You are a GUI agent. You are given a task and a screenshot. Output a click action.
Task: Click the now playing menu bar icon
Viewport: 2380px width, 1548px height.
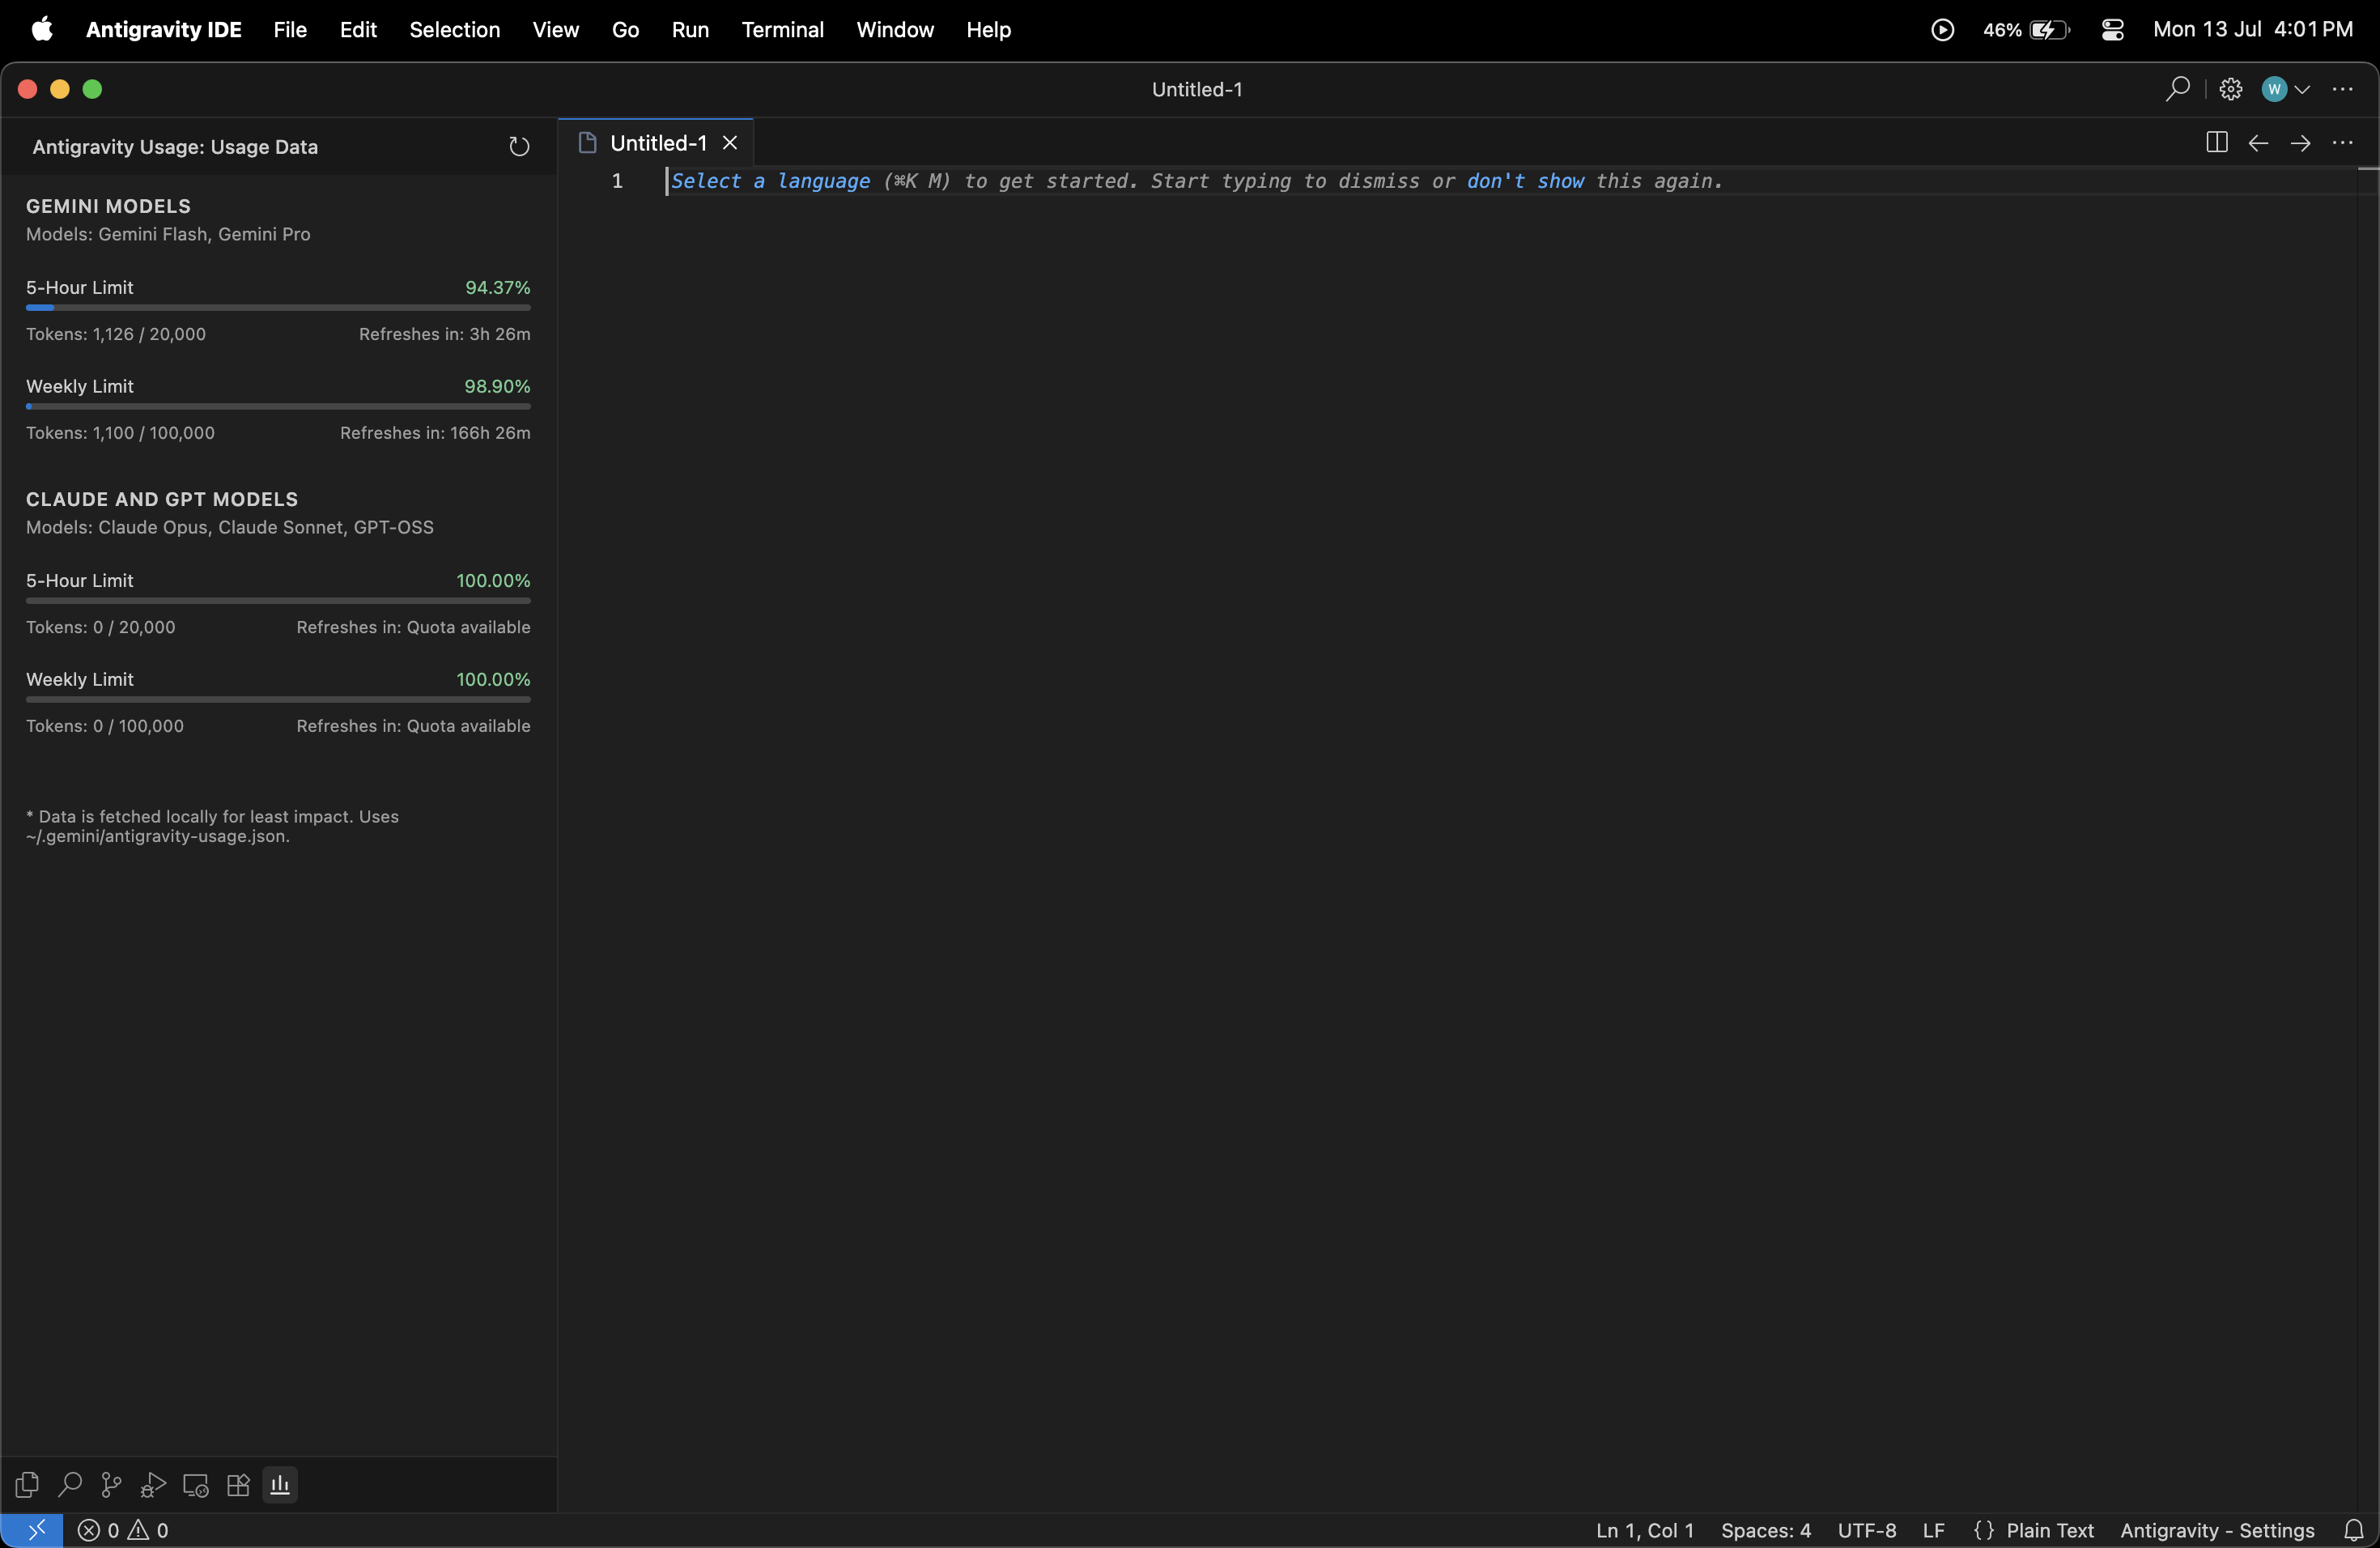coord(1942,30)
